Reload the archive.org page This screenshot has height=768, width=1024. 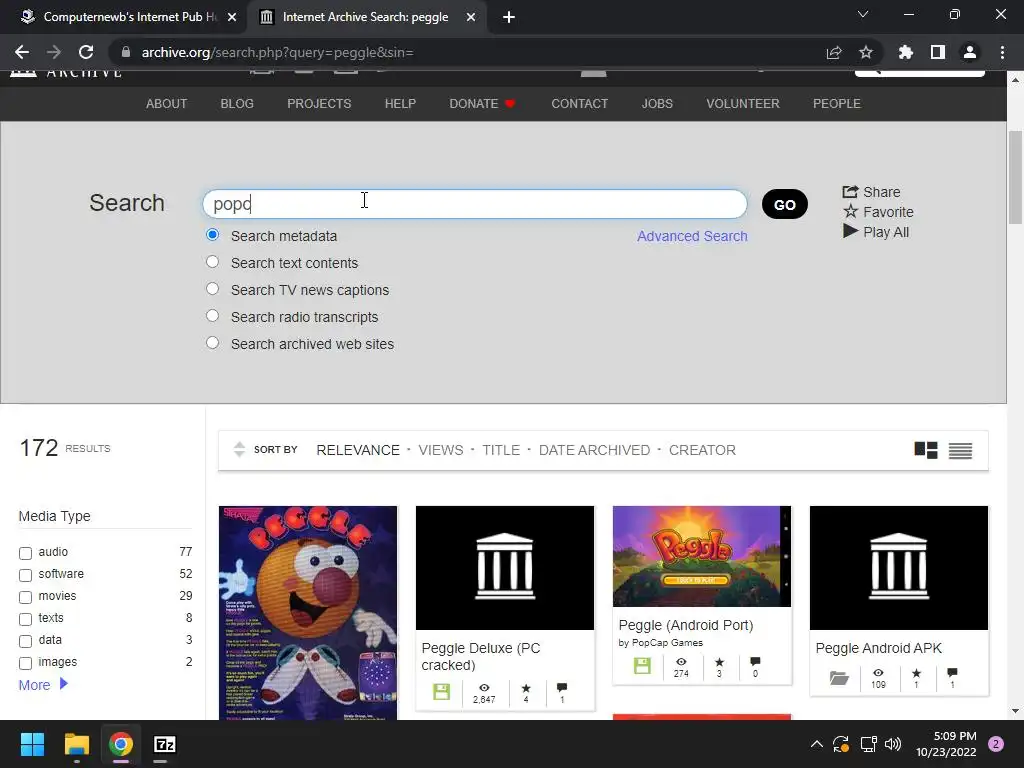[86, 52]
